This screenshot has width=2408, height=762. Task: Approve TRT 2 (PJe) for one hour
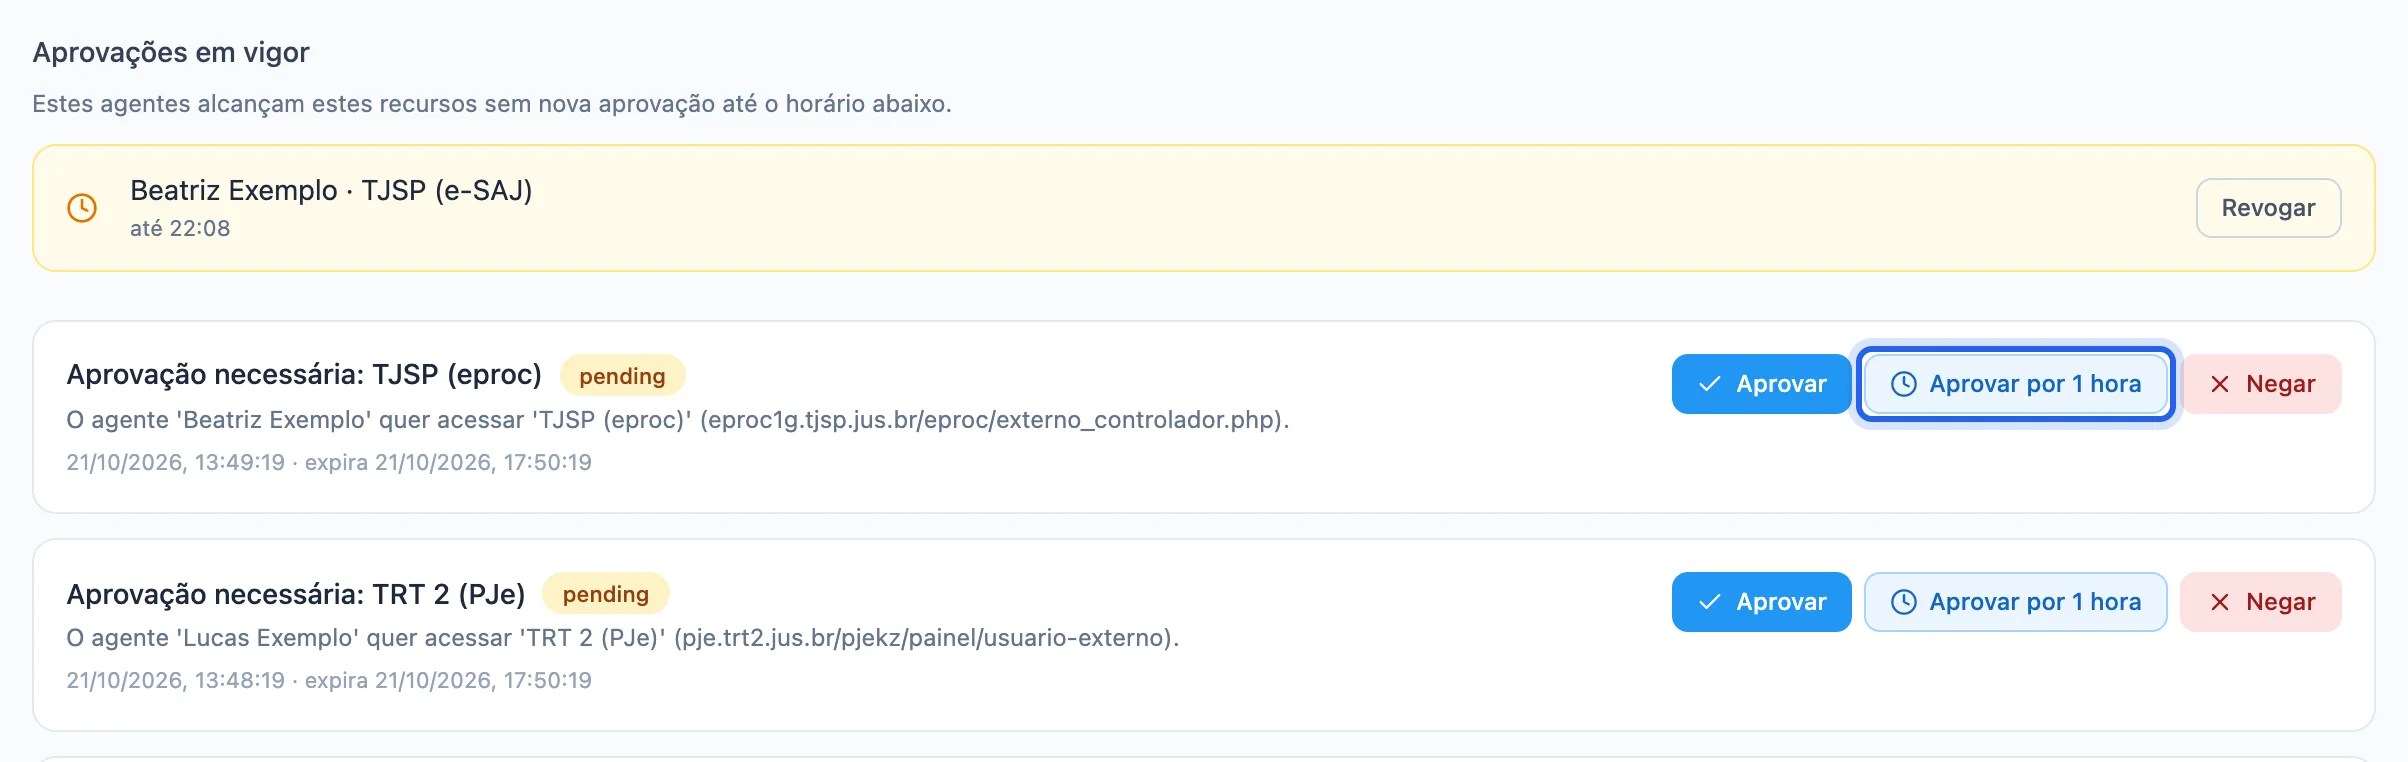2015,602
